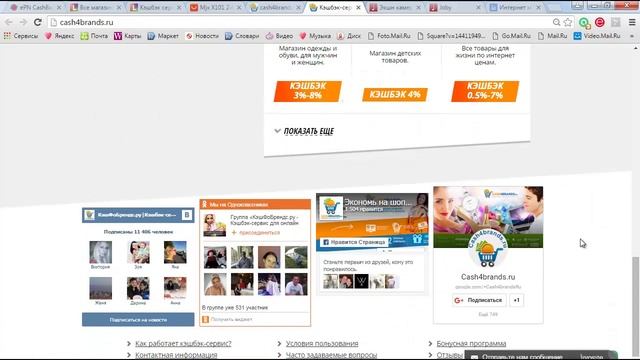The height and width of the screenshot is (360, 640).
Task: Open the Как работает кэшбэк-сервис? link
Action: [183, 344]
